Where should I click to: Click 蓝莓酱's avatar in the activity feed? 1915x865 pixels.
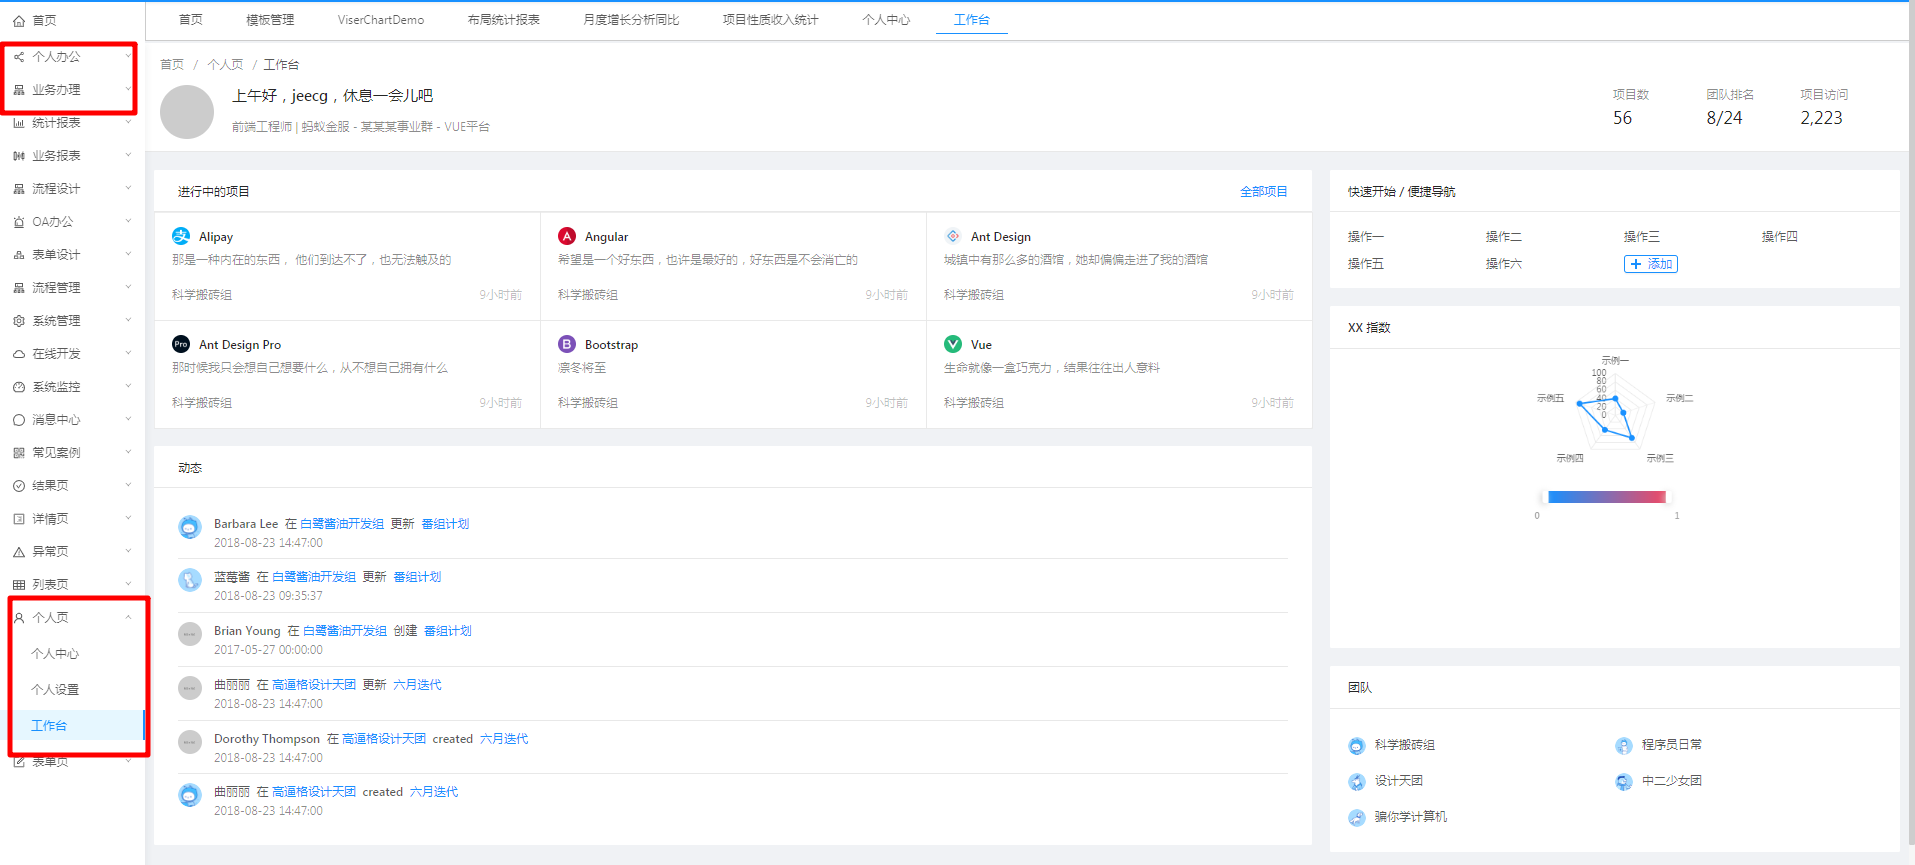point(190,580)
